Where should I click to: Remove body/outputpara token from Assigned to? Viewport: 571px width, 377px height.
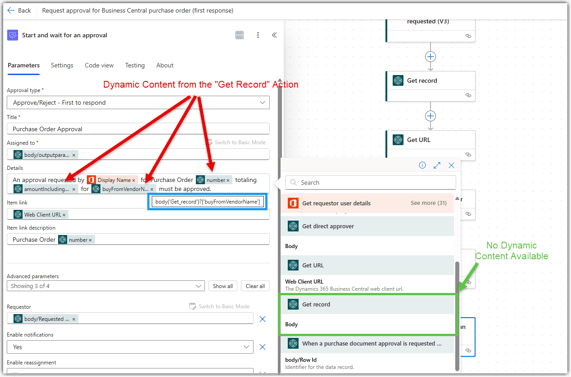(74, 155)
